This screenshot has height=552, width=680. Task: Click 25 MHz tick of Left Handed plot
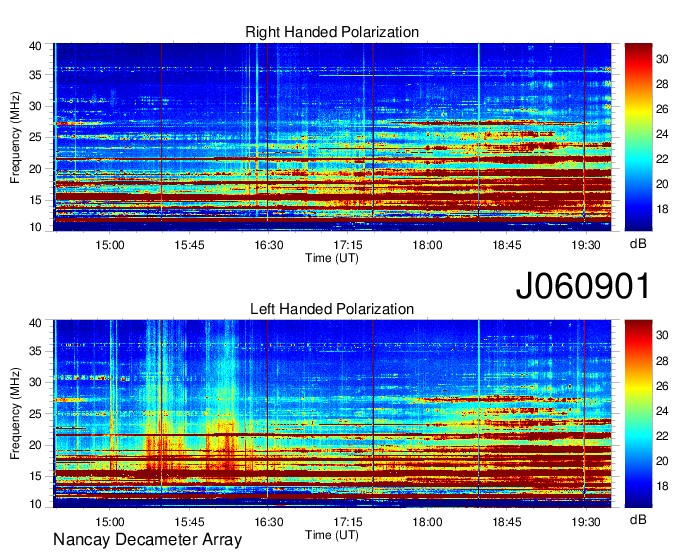(36, 414)
